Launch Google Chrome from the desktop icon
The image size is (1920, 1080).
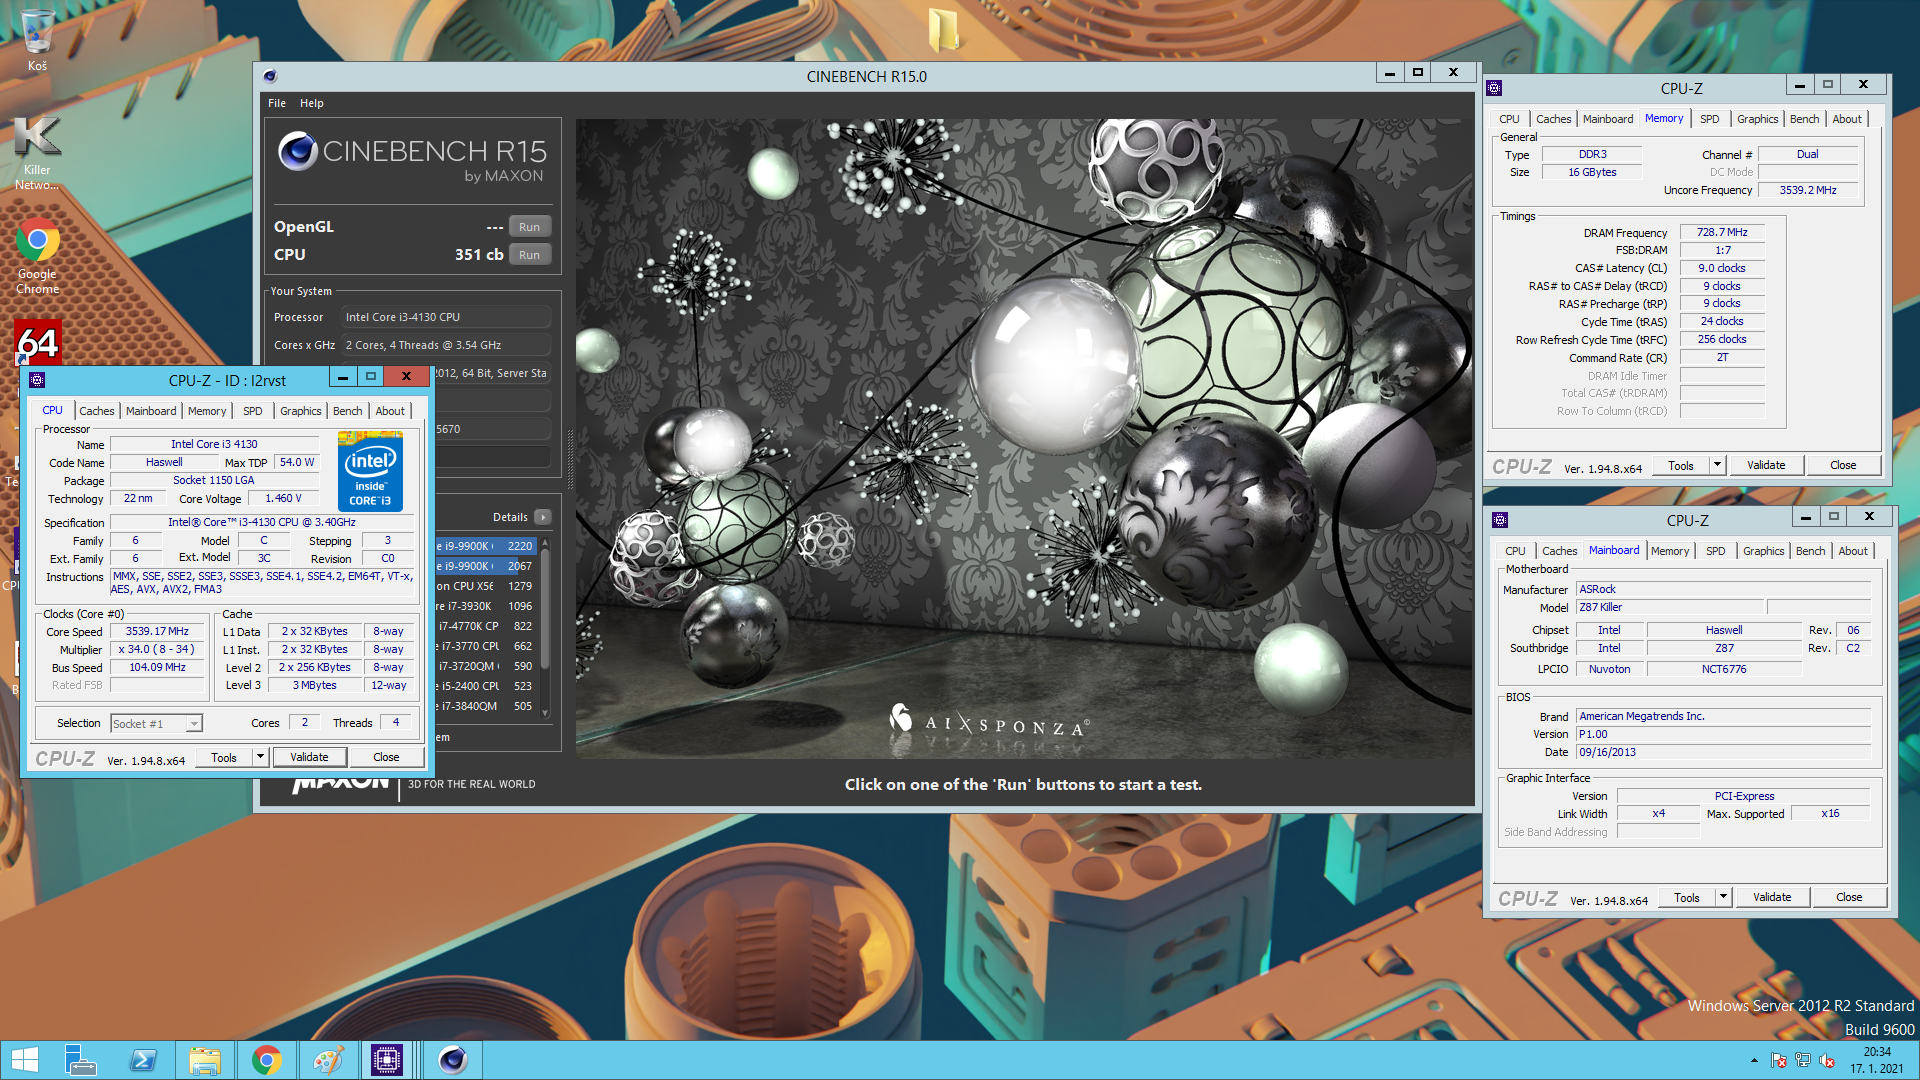click(37, 256)
